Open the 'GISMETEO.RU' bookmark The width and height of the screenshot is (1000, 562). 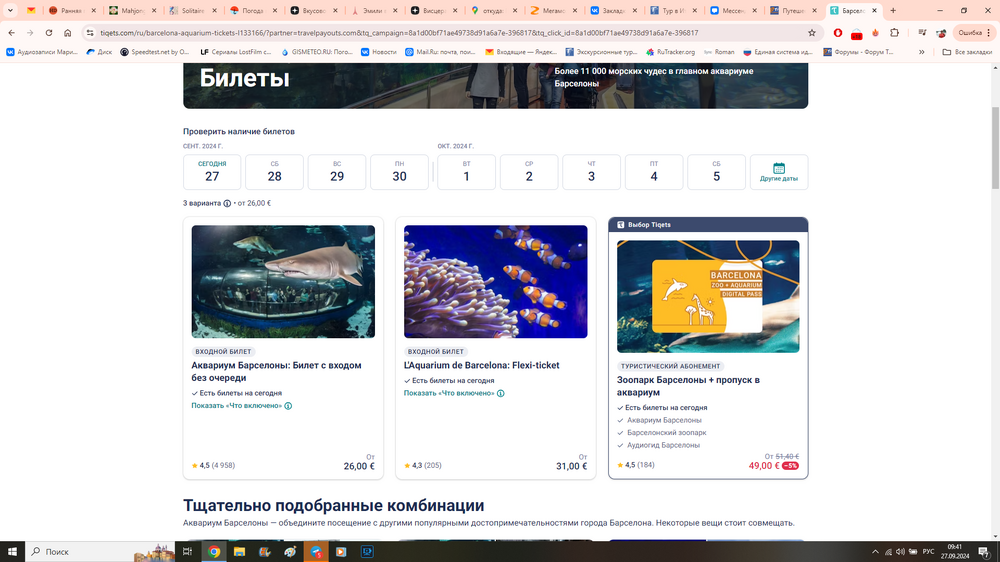click(316, 52)
